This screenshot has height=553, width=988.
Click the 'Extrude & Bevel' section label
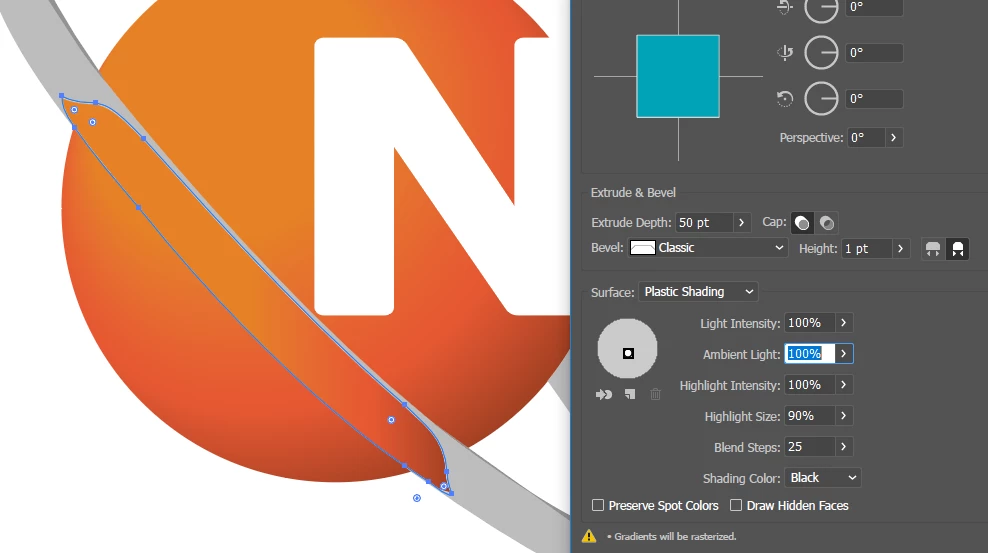[633, 193]
